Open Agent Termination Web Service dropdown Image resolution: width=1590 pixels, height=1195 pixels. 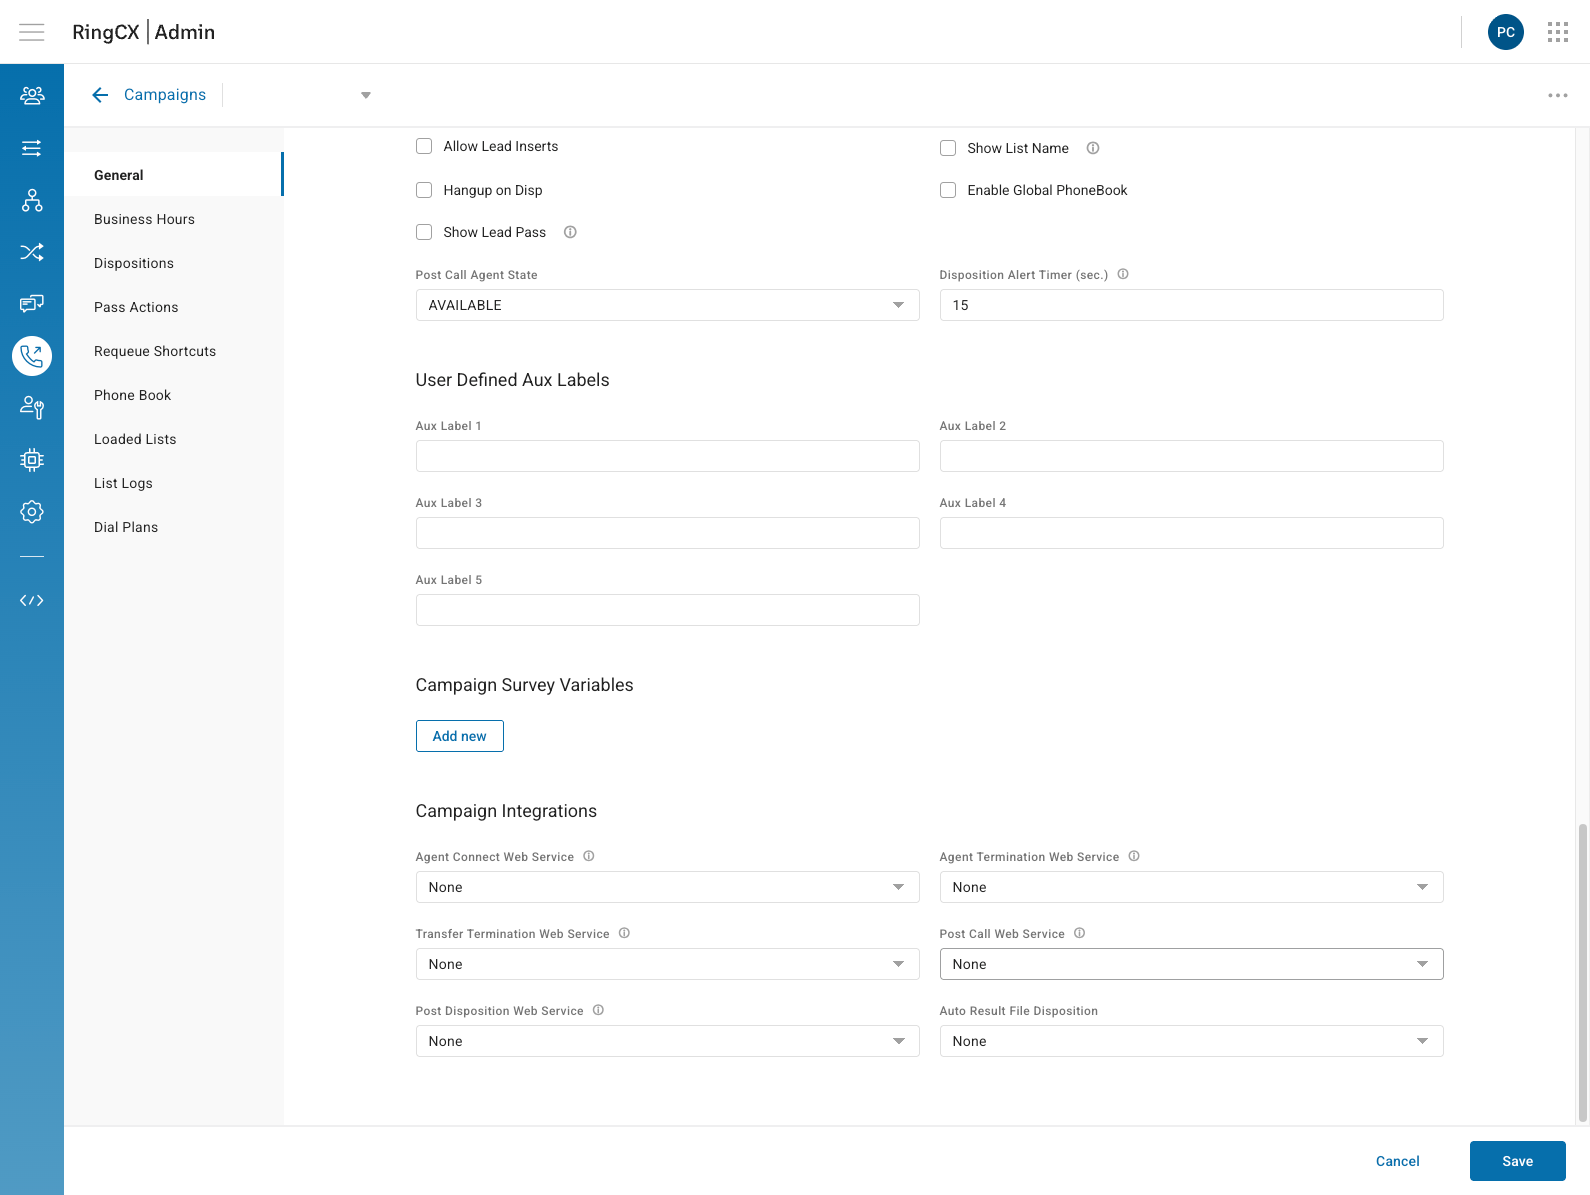pyautogui.click(x=1191, y=887)
